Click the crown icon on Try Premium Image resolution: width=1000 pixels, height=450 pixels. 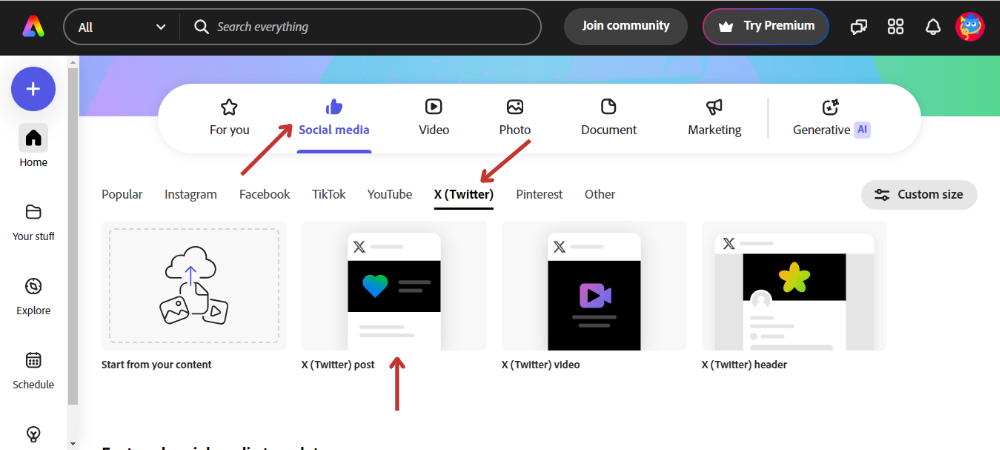725,27
